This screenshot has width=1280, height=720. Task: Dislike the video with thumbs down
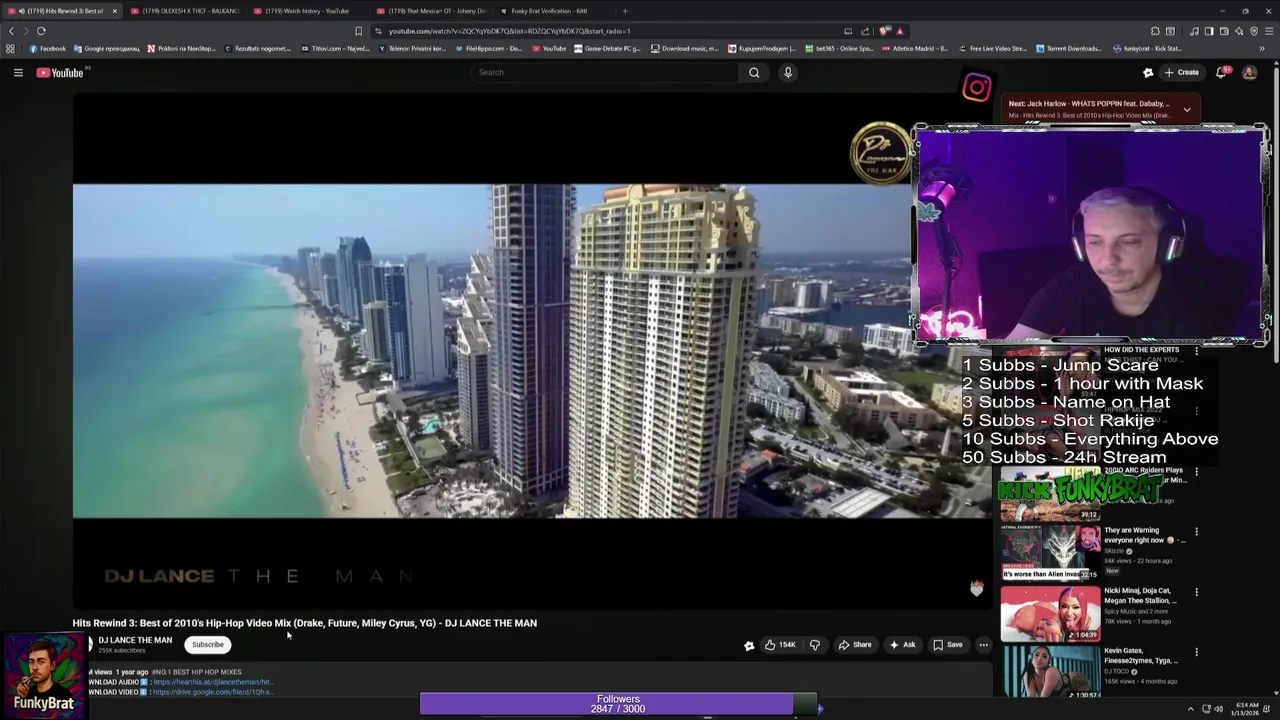815,645
